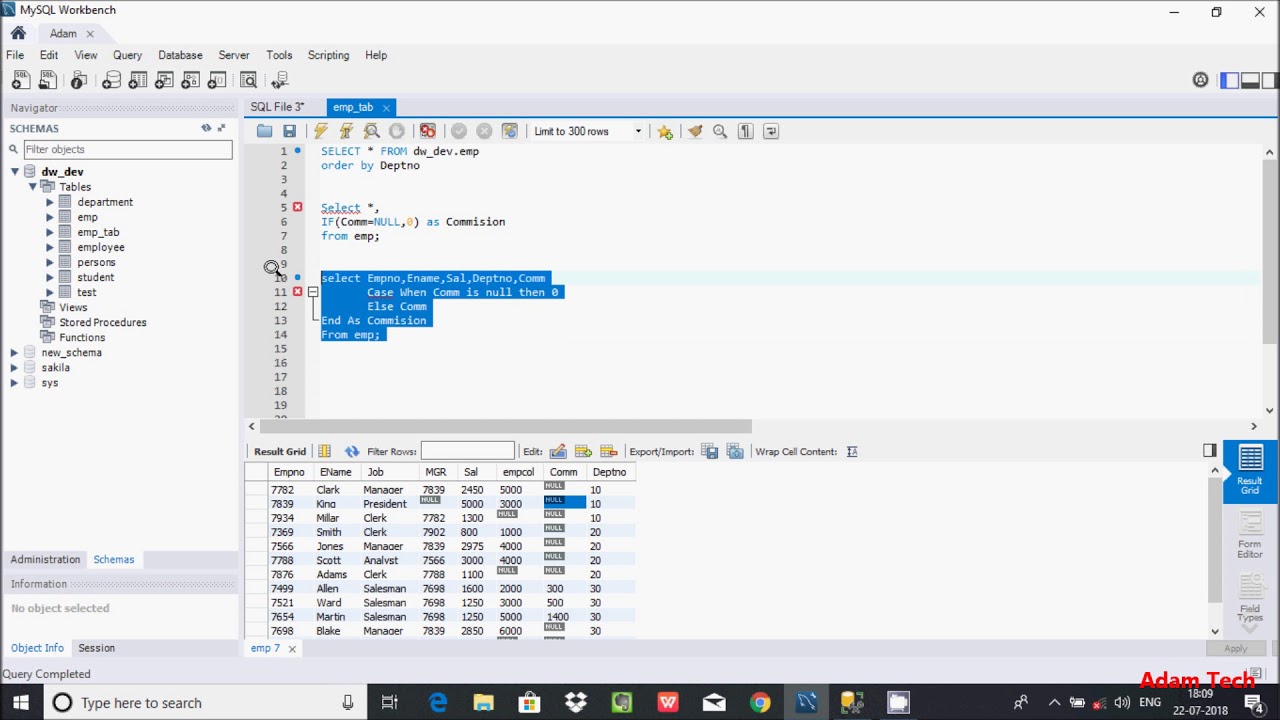
Task: Toggle word wrapping in the editor
Action: coord(771,131)
